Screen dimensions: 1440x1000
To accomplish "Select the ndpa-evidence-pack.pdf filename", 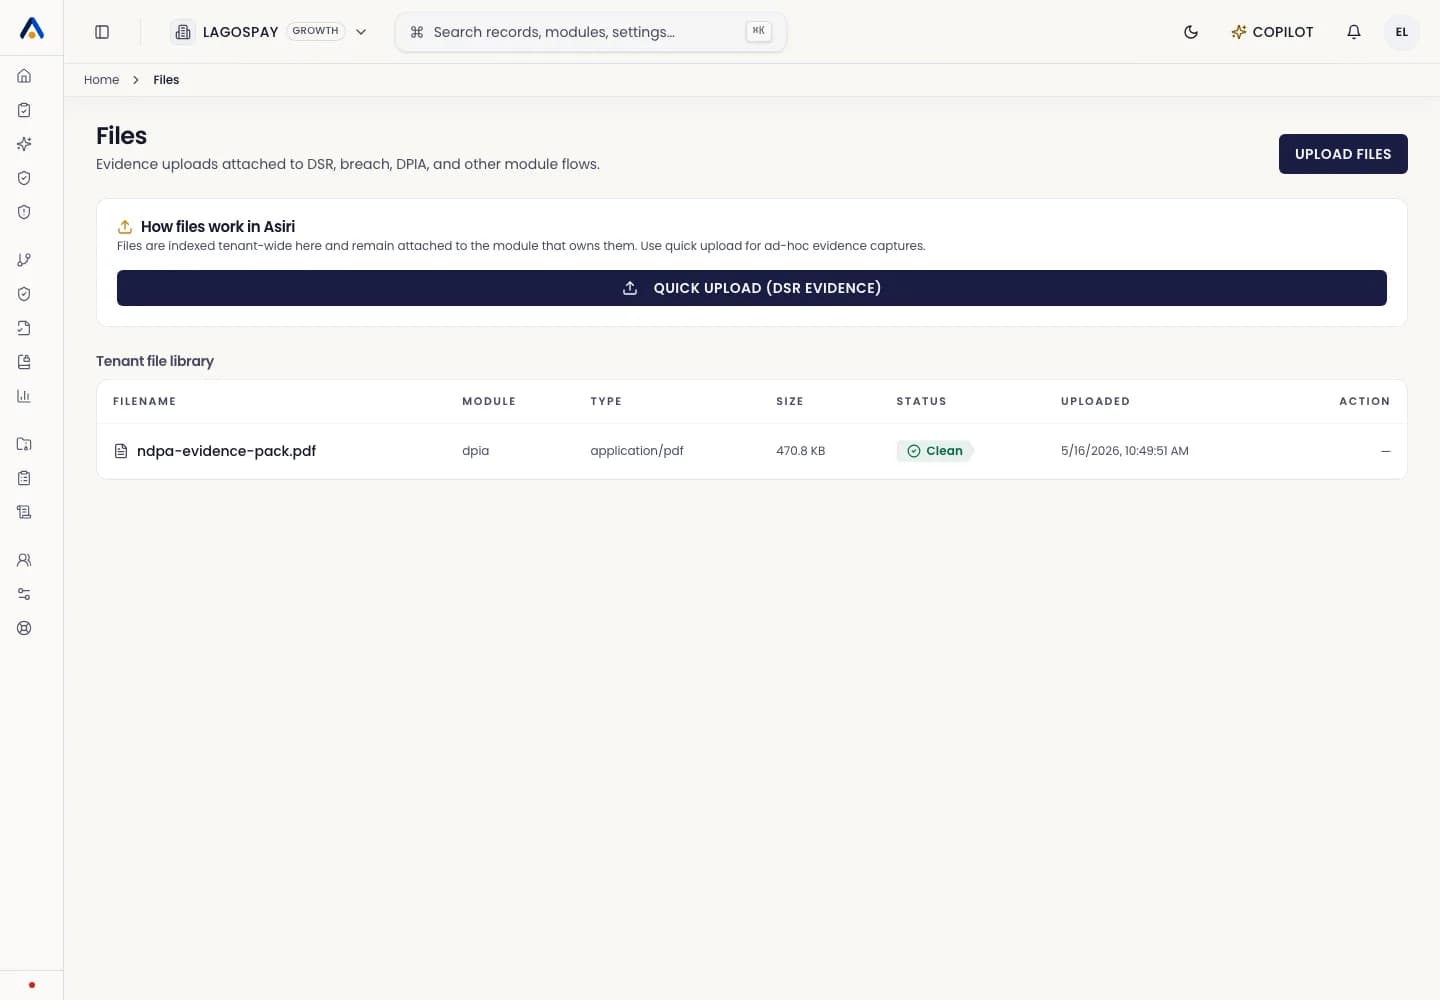I will pyautogui.click(x=226, y=451).
